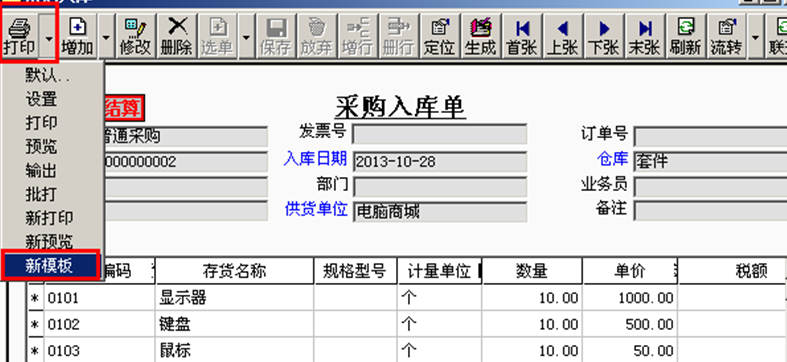Click the 计量单位 column header
The image size is (787, 362).
pyautogui.click(x=439, y=272)
